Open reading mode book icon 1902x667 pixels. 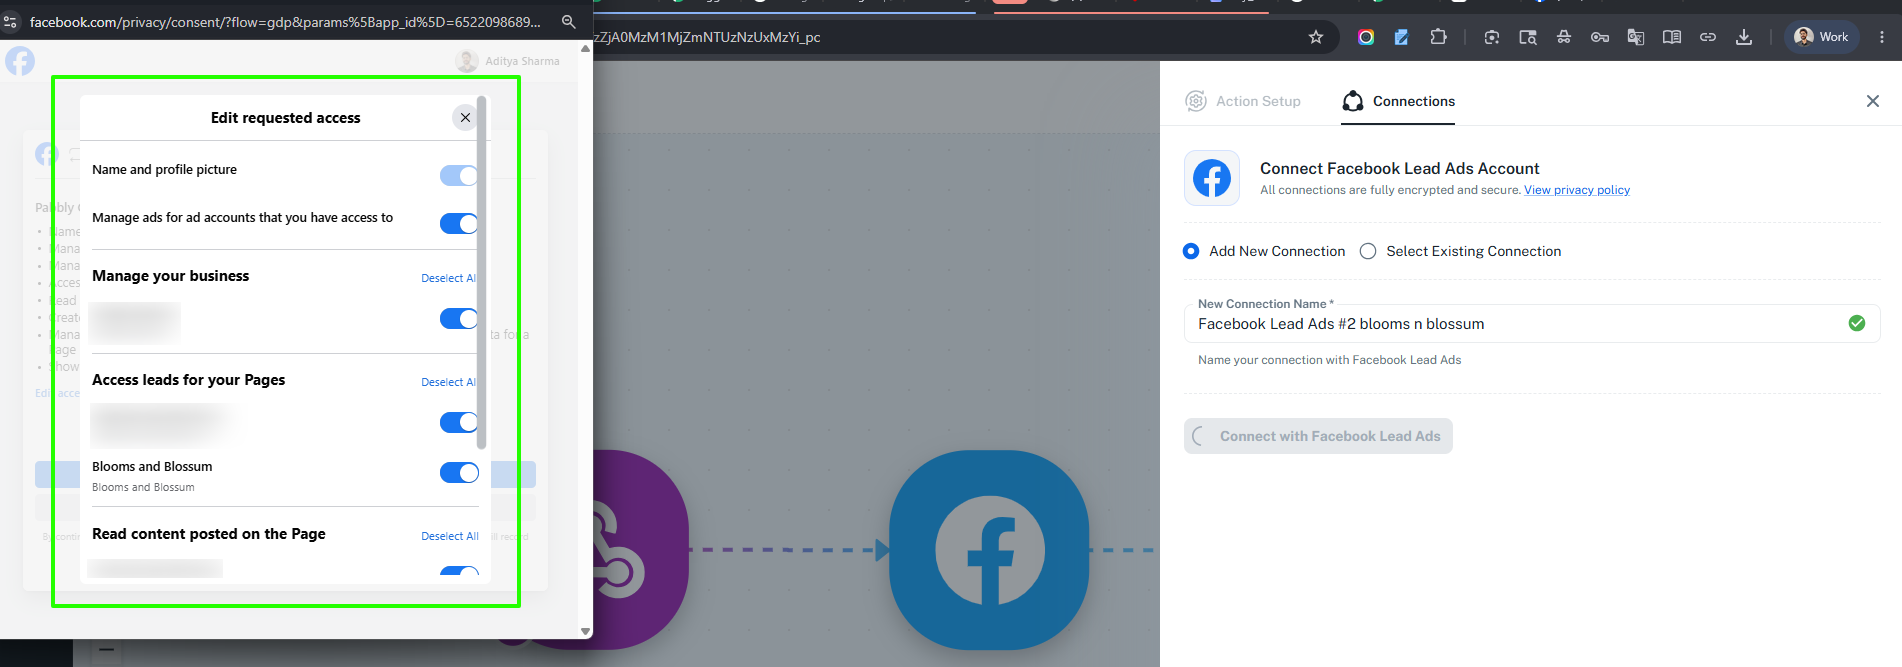pyautogui.click(x=1672, y=37)
